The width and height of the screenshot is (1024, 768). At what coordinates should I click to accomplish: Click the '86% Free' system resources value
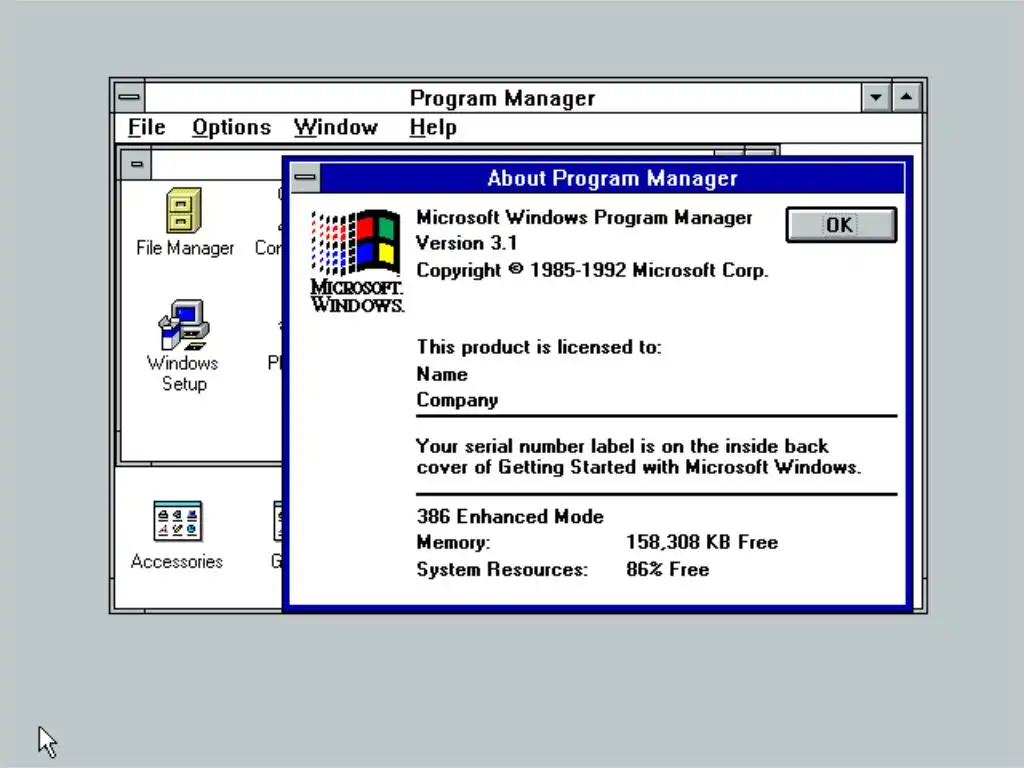click(667, 569)
